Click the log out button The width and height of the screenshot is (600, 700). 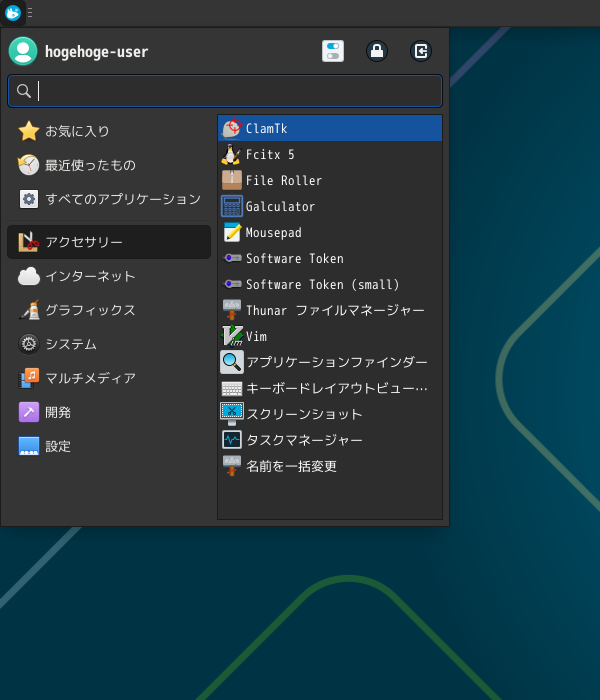point(421,51)
